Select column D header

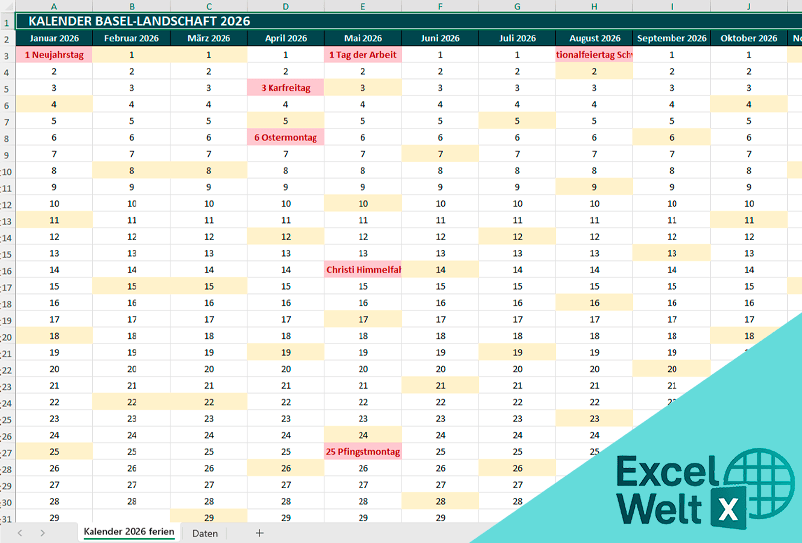(286, 6)
